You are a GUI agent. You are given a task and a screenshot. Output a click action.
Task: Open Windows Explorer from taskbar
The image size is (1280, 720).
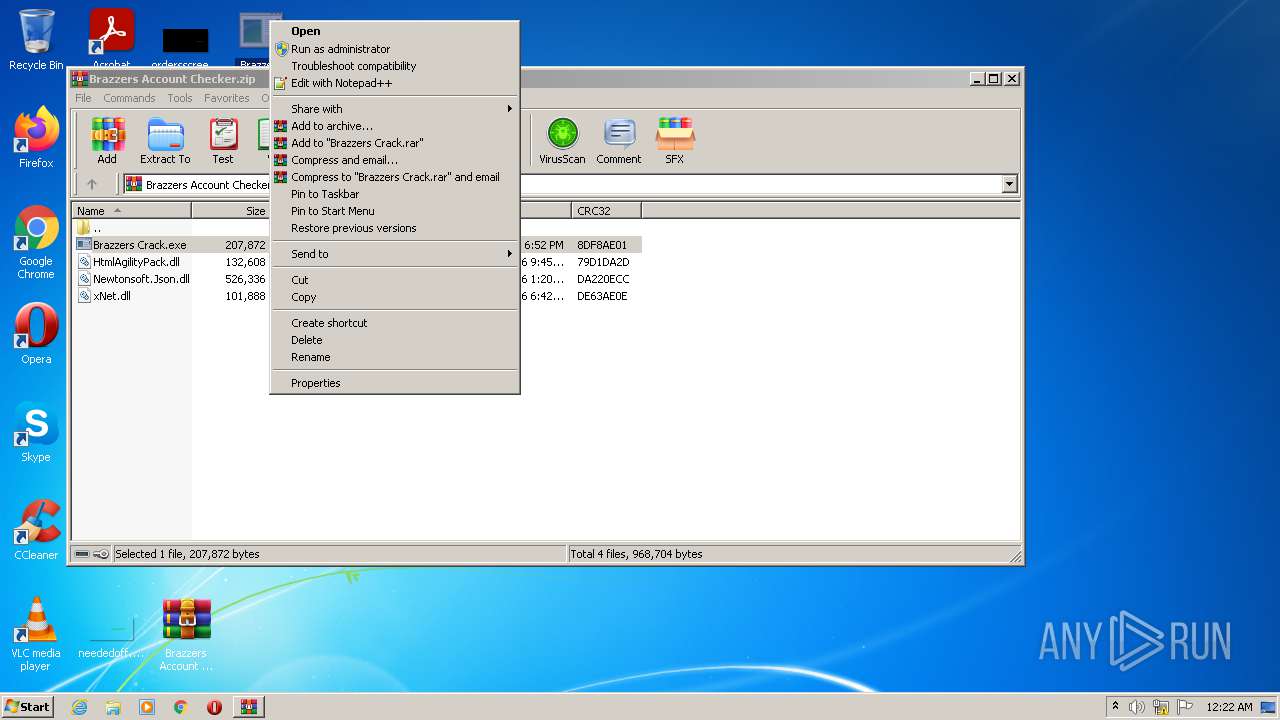(113, 707)
